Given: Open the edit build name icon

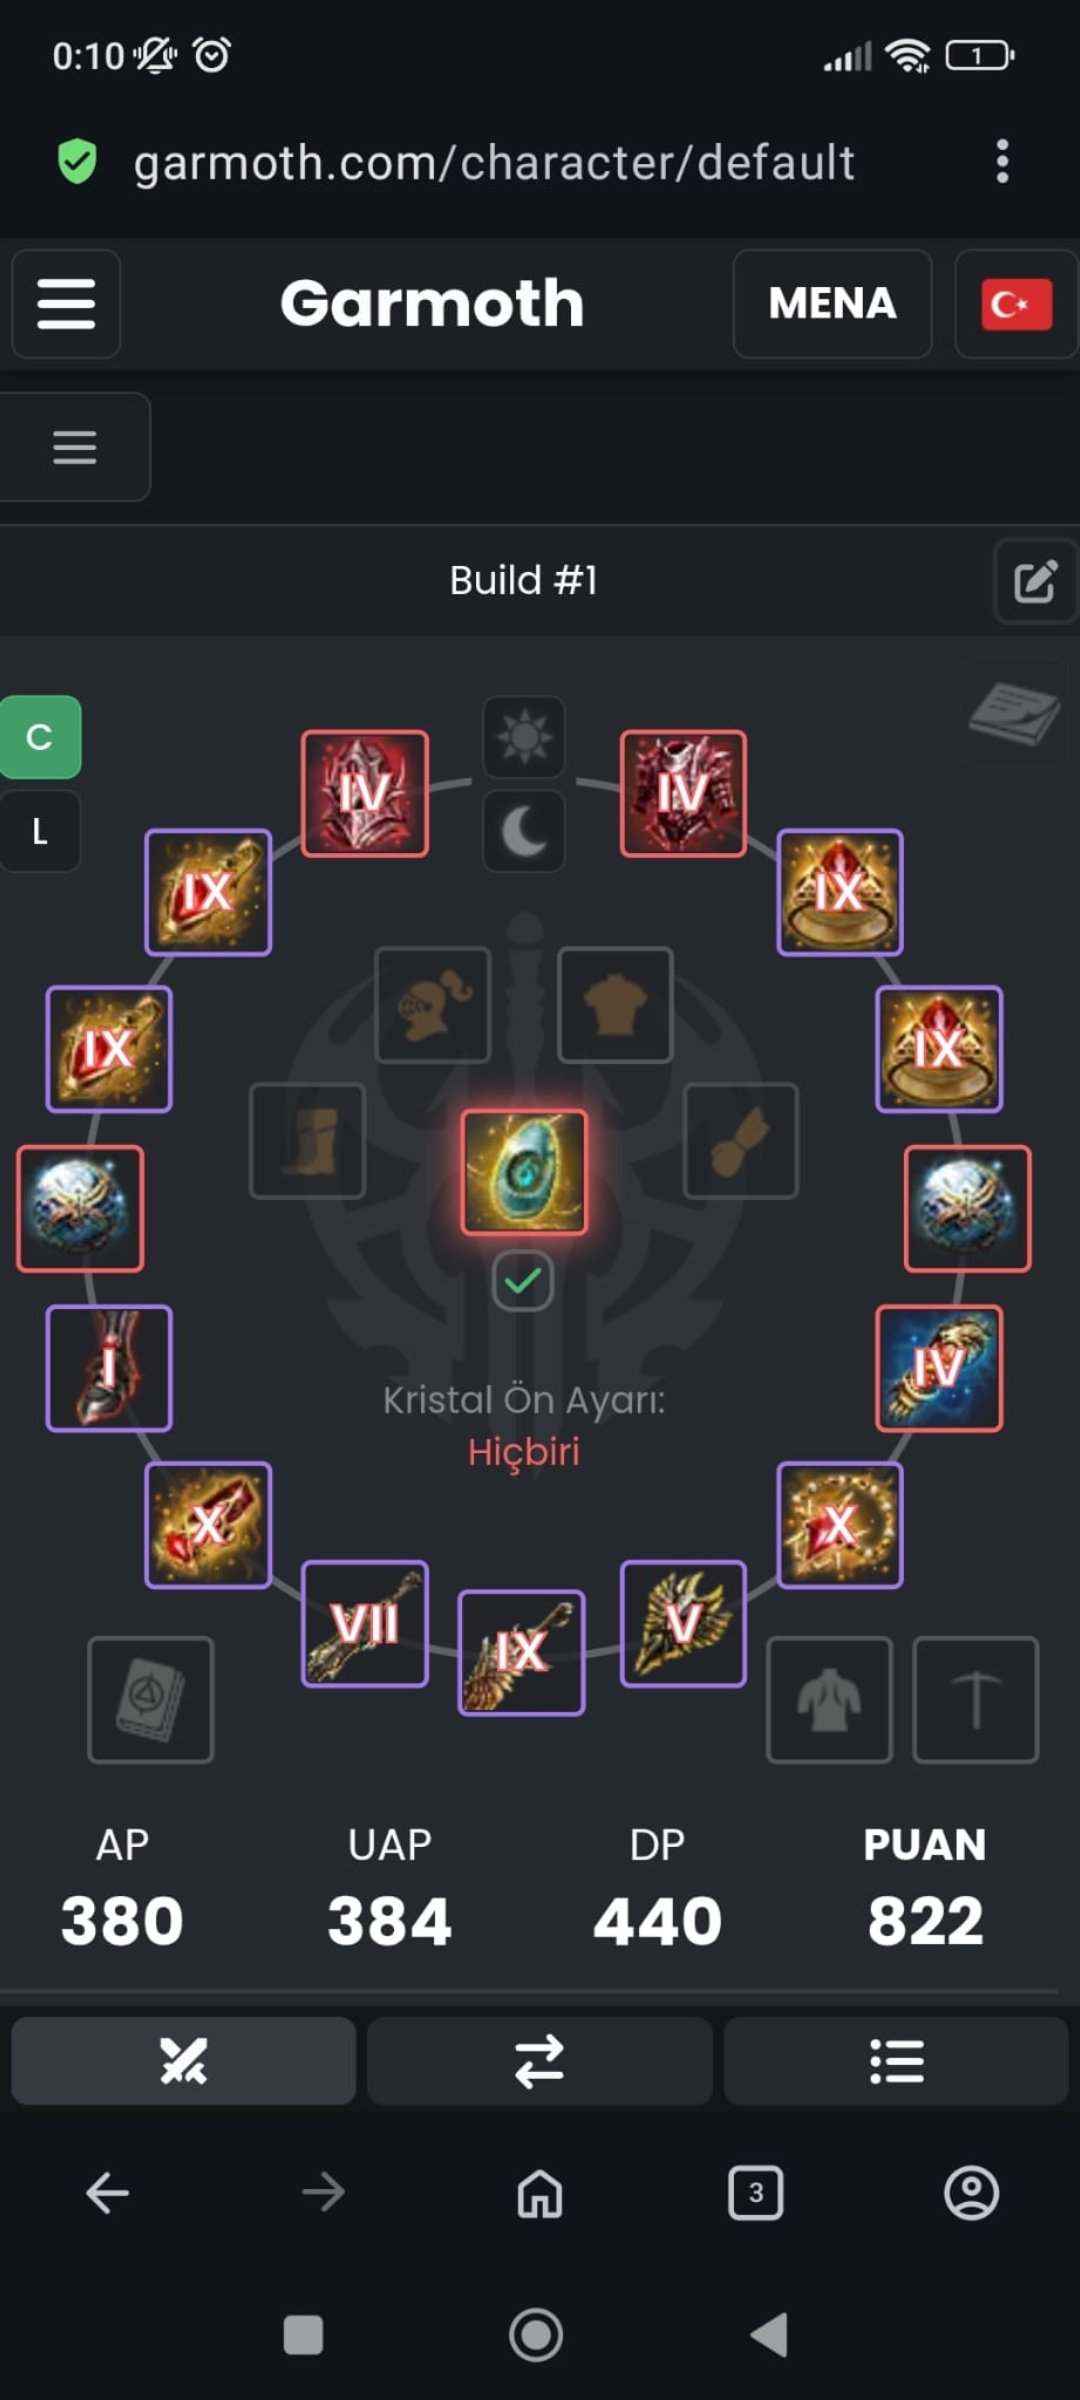Looking at the screenshot, I should click(1035, 581).
